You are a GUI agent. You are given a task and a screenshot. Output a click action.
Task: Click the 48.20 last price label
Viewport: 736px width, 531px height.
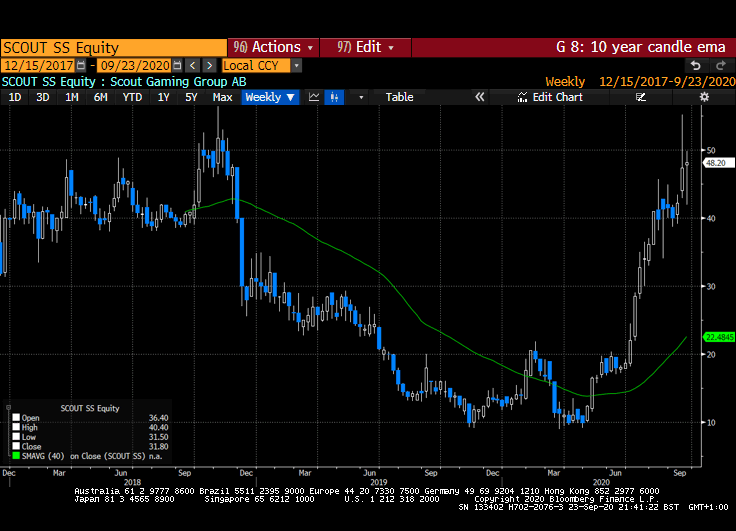[x=718, y=163]
